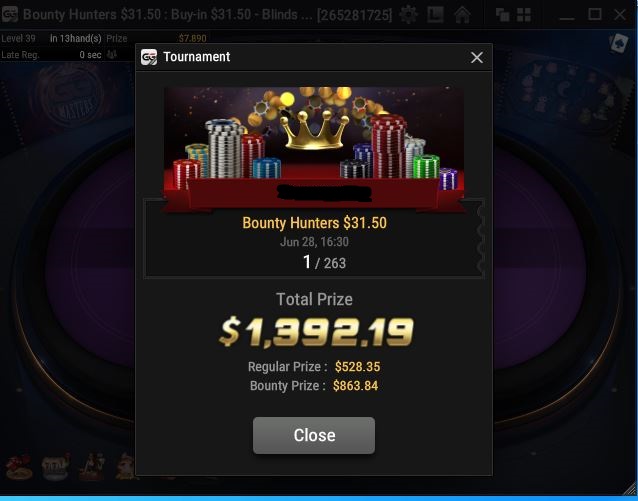Click the square L icon in title bar
Screen dimensions: 638x501
[x=435, y=15]
